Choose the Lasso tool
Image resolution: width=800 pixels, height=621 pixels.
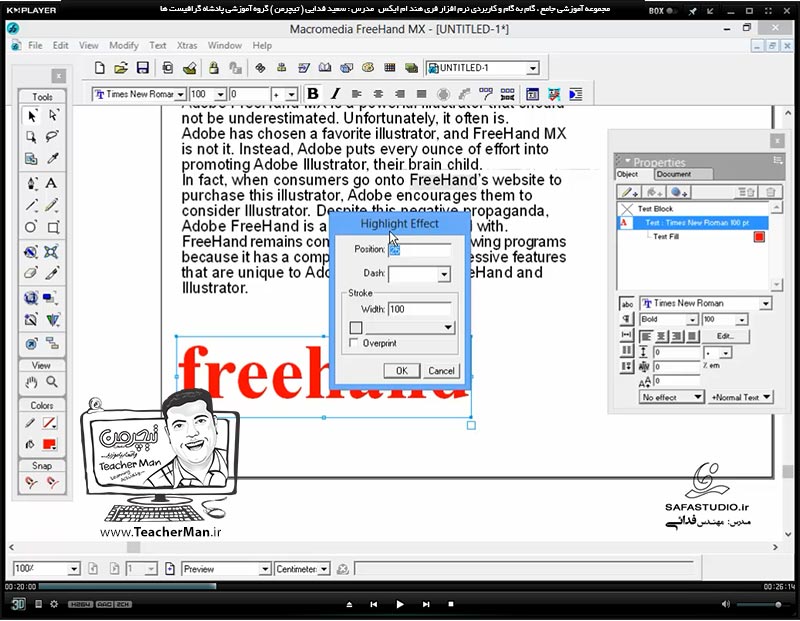pyautogui.click(x=53, y=136)
